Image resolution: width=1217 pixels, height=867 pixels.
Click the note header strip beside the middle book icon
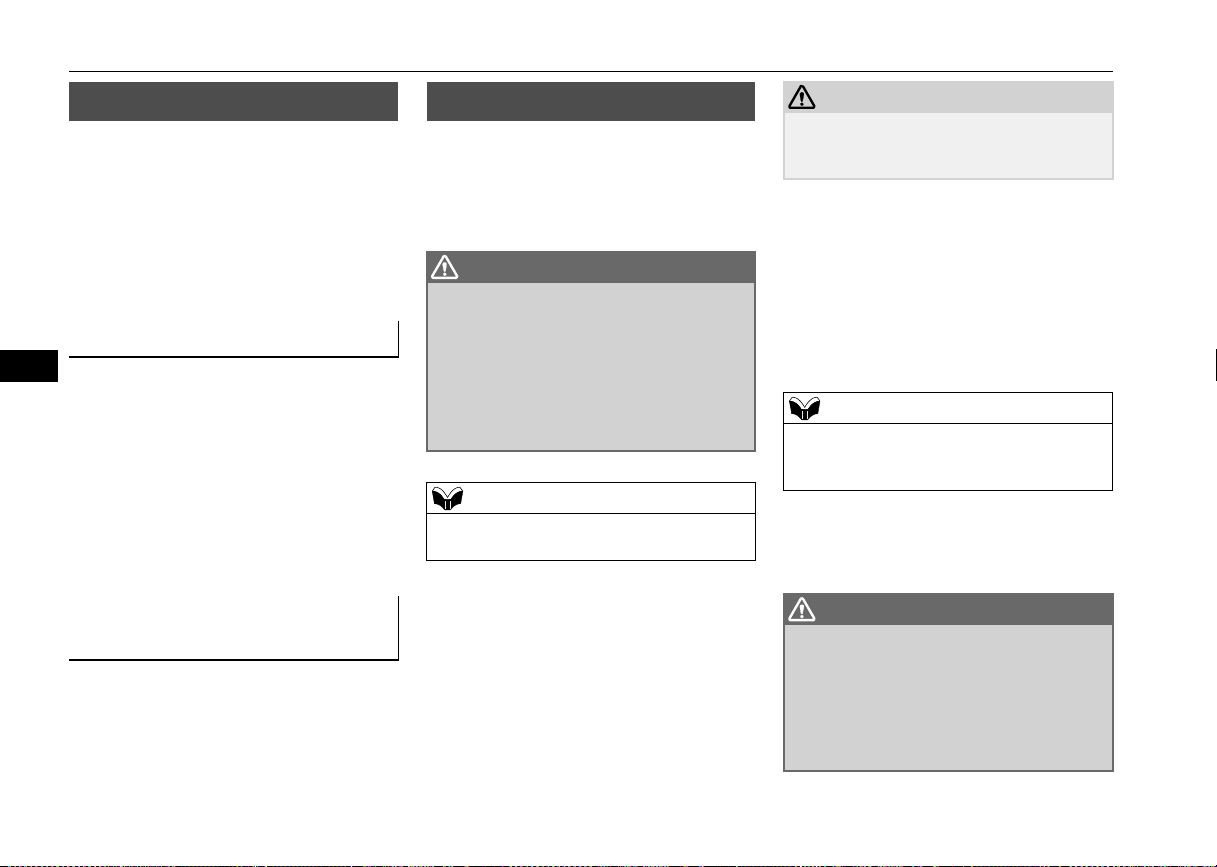click(608, 498)
